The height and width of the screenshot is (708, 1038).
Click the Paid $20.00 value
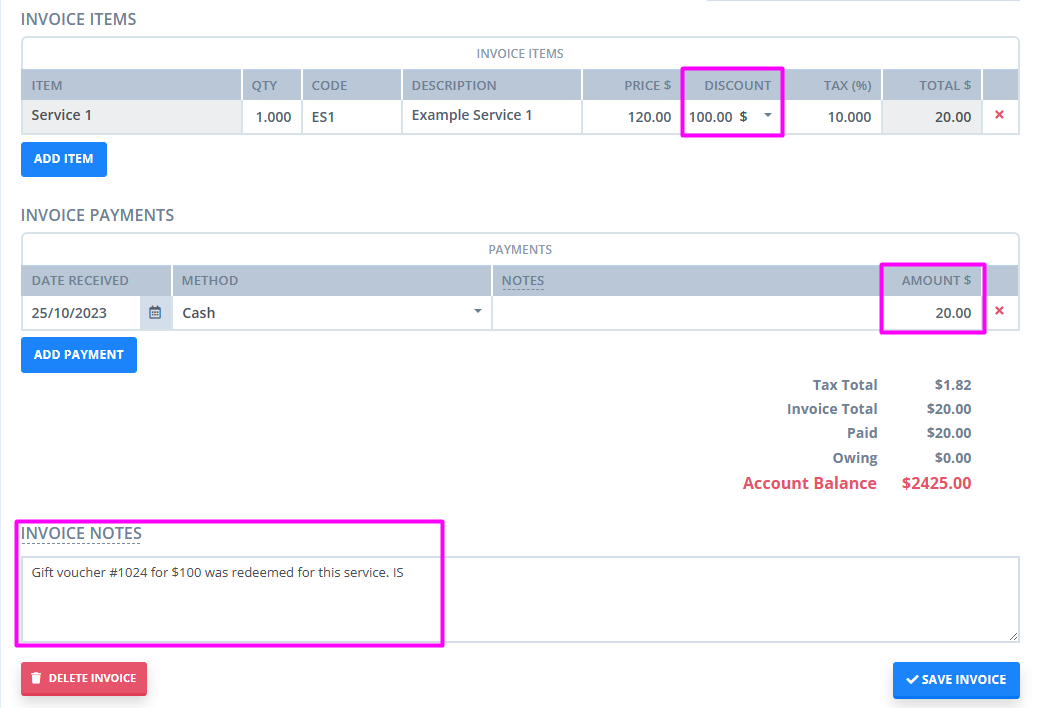[x=949, y=433]
